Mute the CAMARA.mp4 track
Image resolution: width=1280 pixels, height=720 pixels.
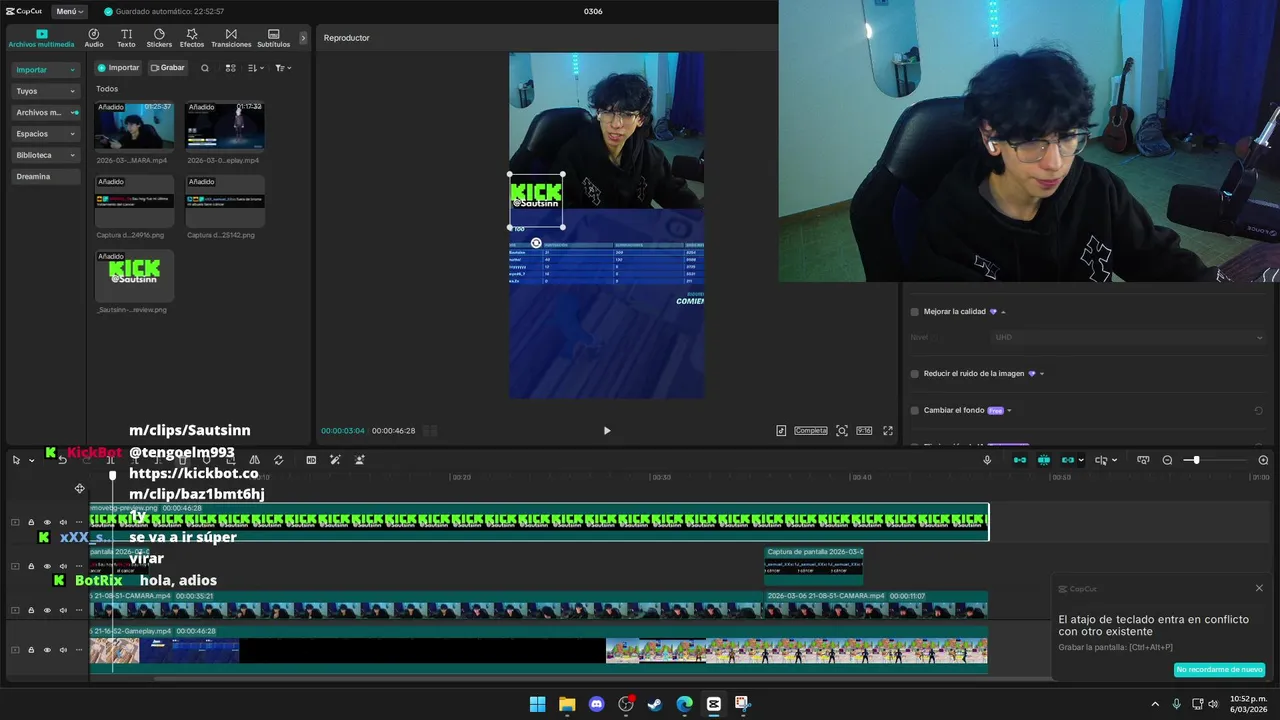(x=63, y=610)
